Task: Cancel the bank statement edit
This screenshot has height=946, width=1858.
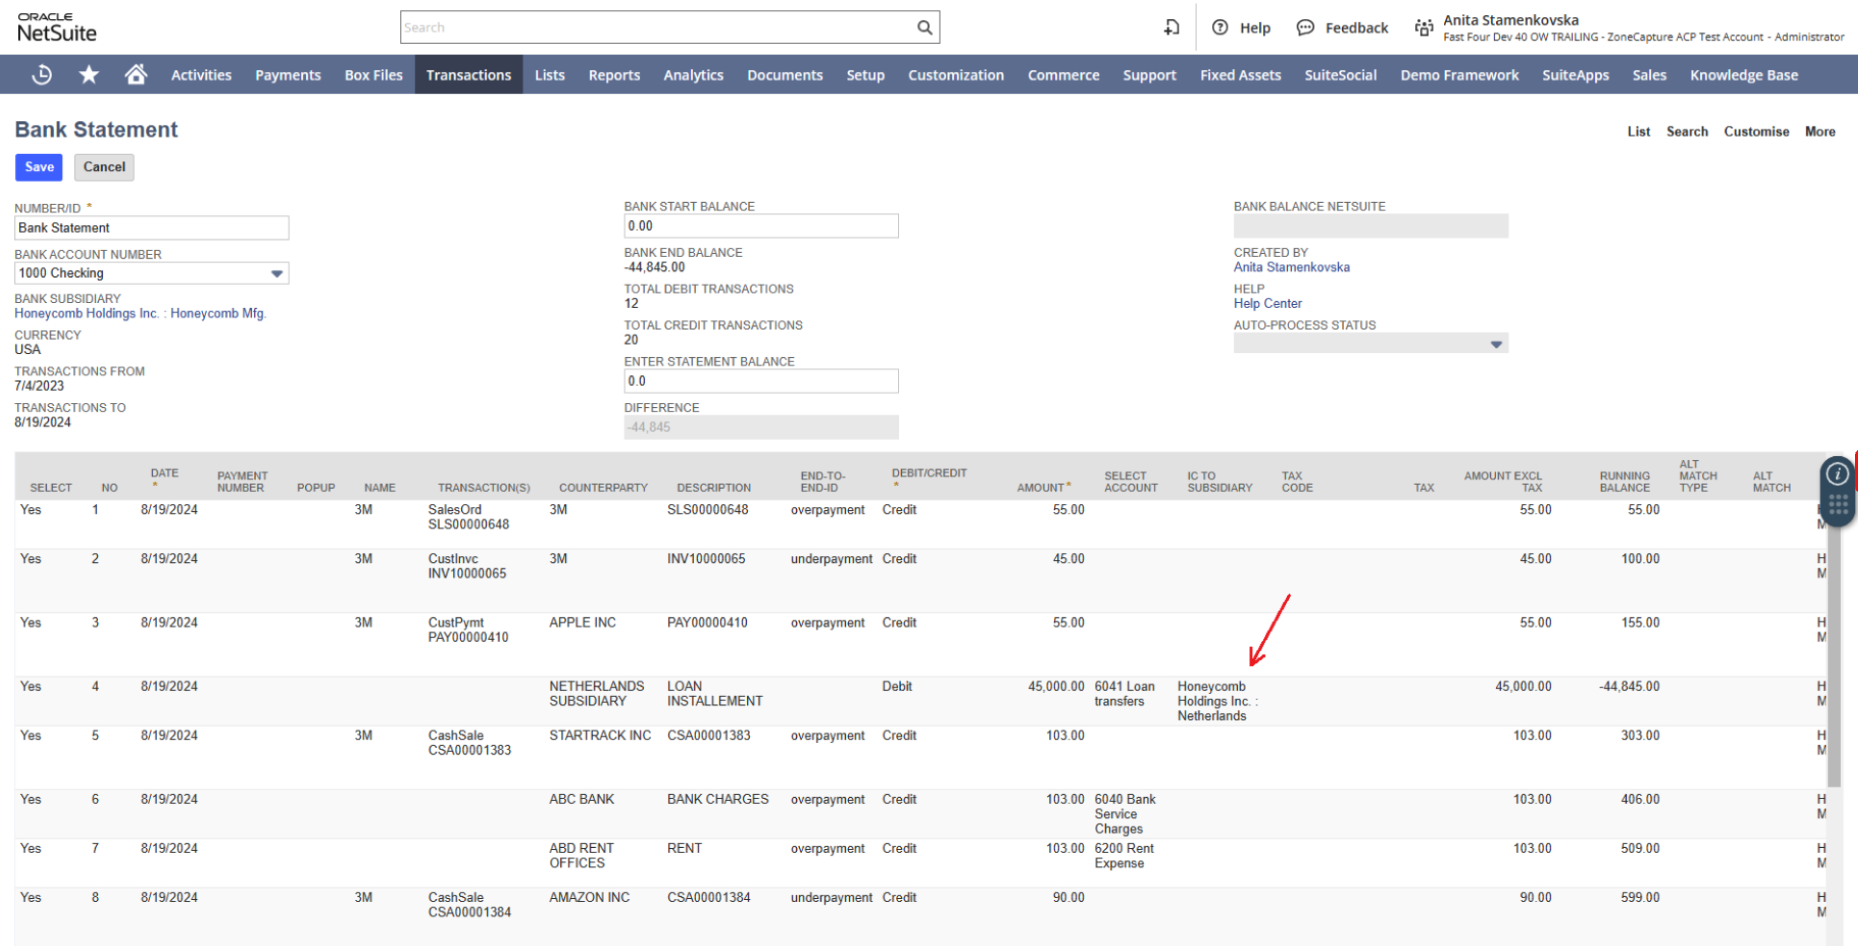Action: coord(104,167)
